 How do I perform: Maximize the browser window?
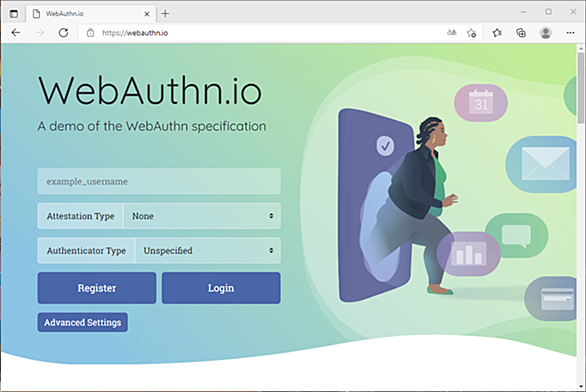tap(548, 12)
